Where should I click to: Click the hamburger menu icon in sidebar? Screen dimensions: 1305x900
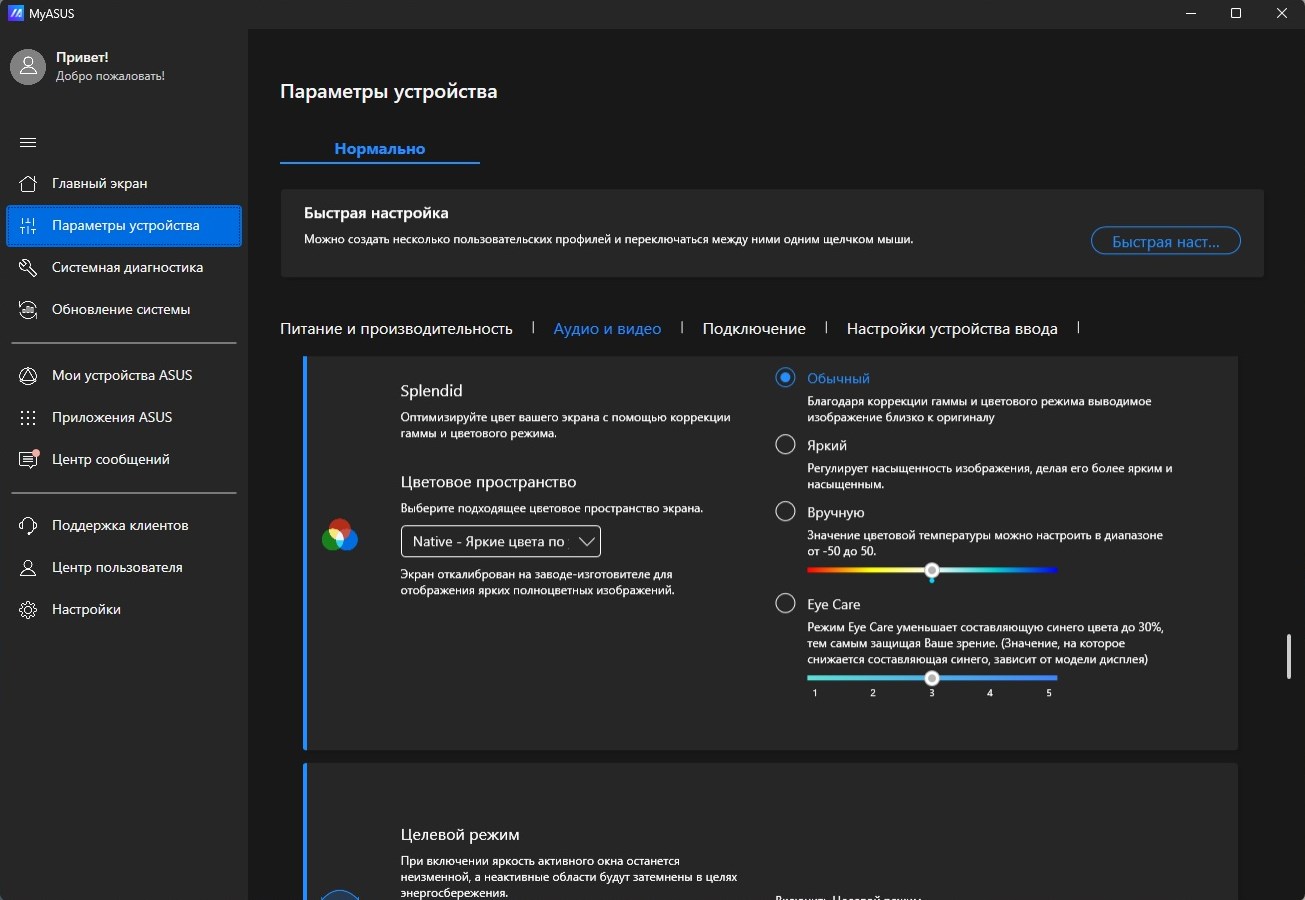coord(28,142)
